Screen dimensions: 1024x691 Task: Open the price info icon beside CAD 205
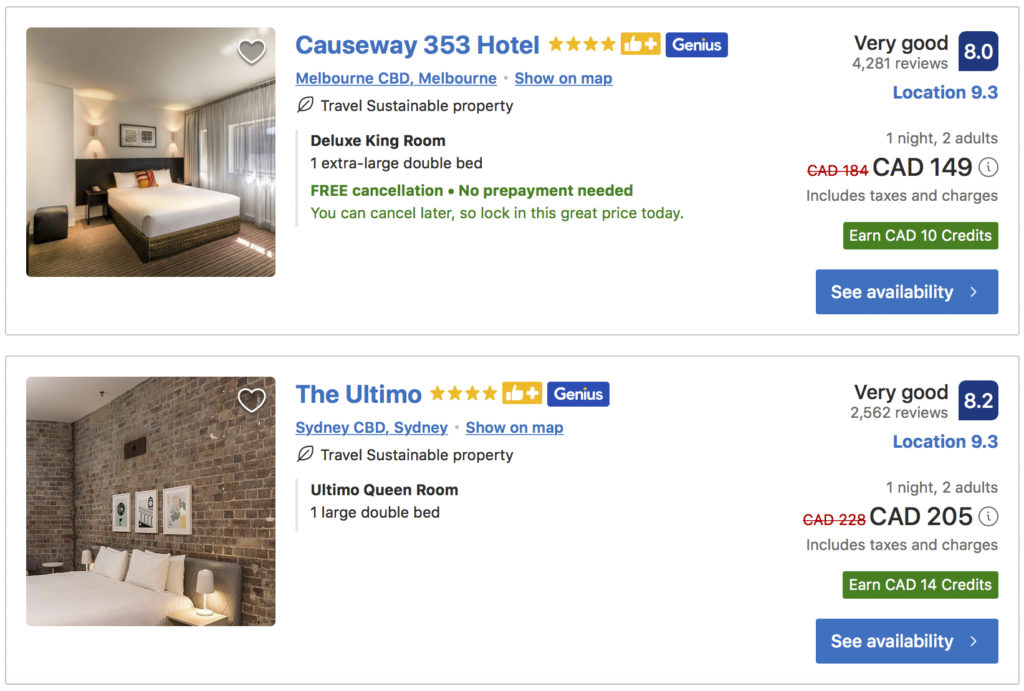(989, 517)
